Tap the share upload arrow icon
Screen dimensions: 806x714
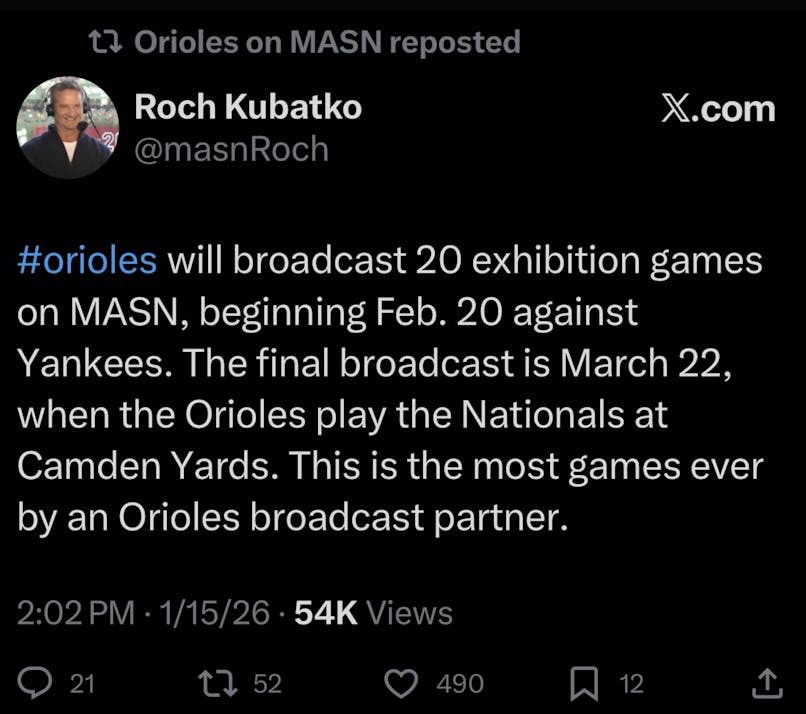(x=767, y=683)
